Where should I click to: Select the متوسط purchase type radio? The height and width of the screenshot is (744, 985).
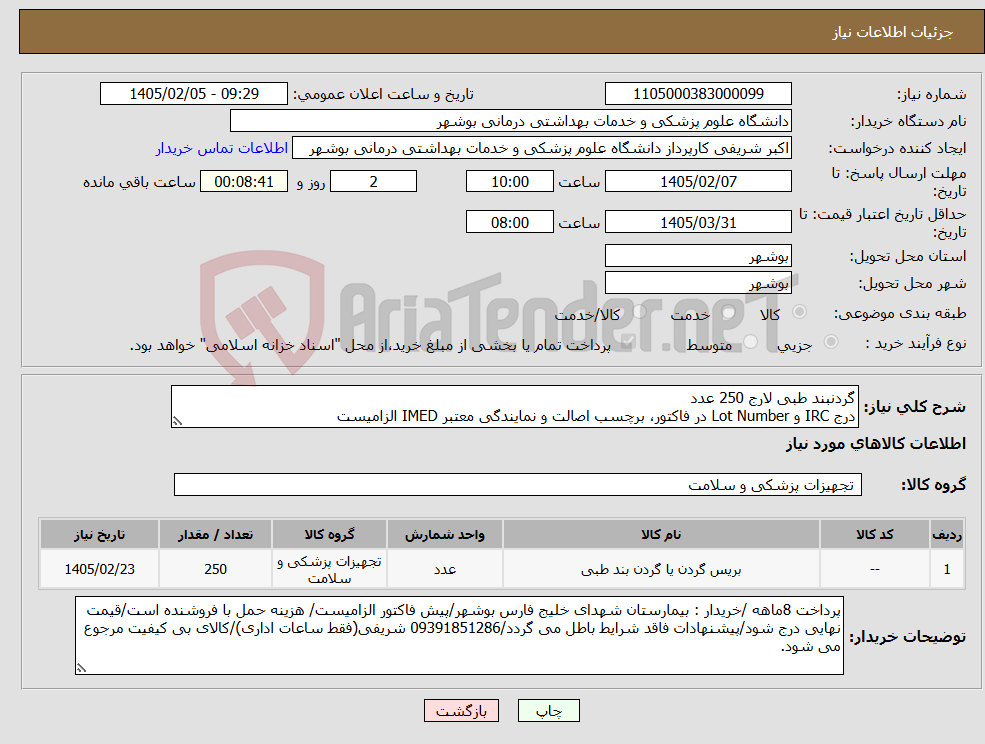click(x=750, y=342)
